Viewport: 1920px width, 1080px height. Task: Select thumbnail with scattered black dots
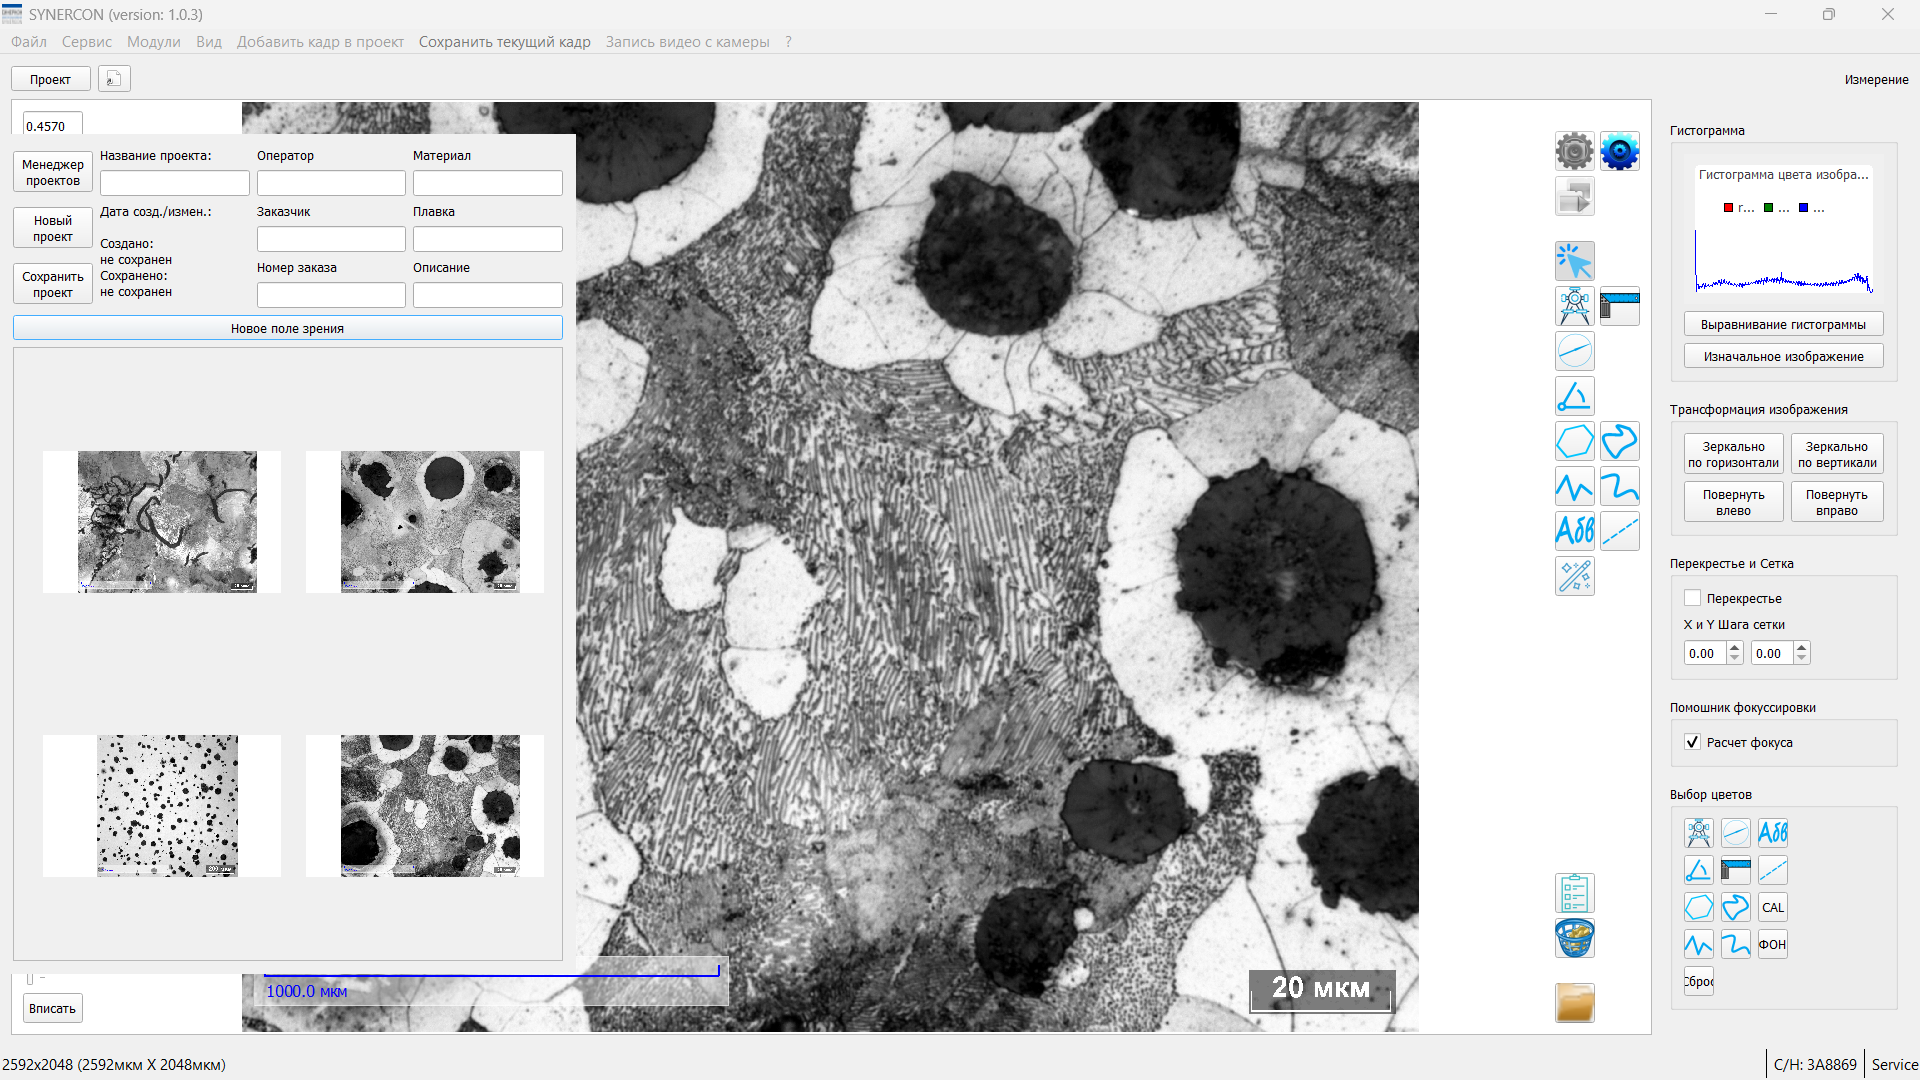click(x=167, y=806)
